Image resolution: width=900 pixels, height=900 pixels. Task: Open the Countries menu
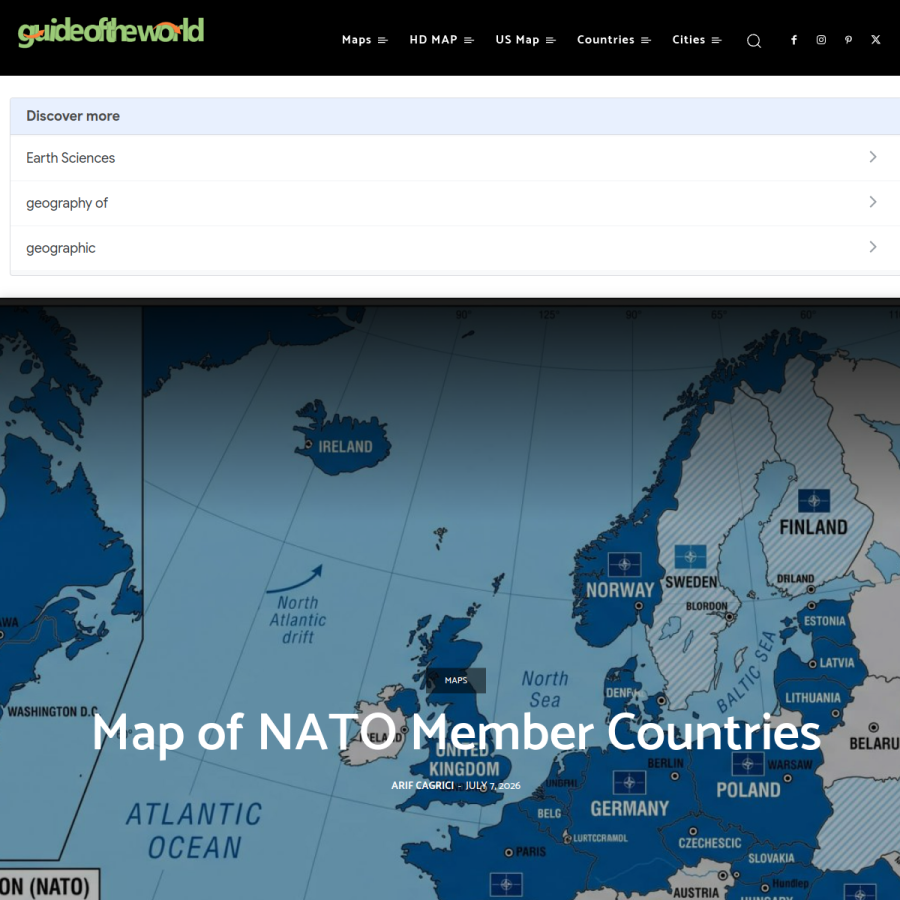pos(606,40)
